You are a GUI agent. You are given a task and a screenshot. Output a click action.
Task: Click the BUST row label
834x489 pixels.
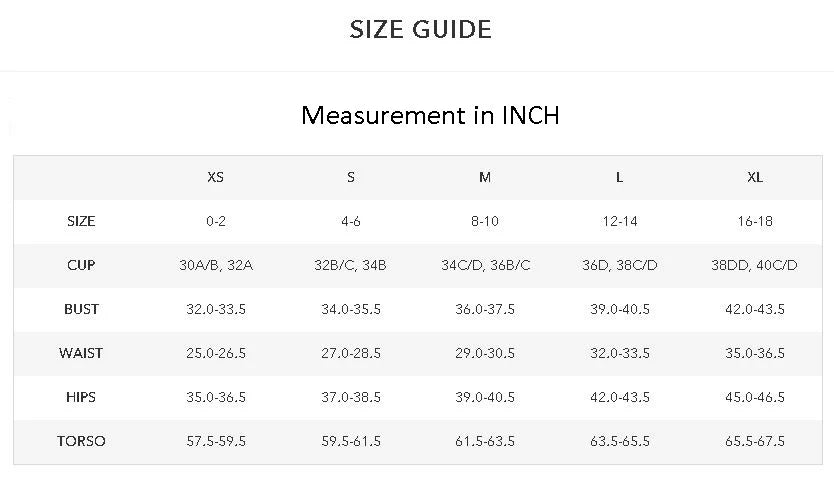(x=81, y=309)
